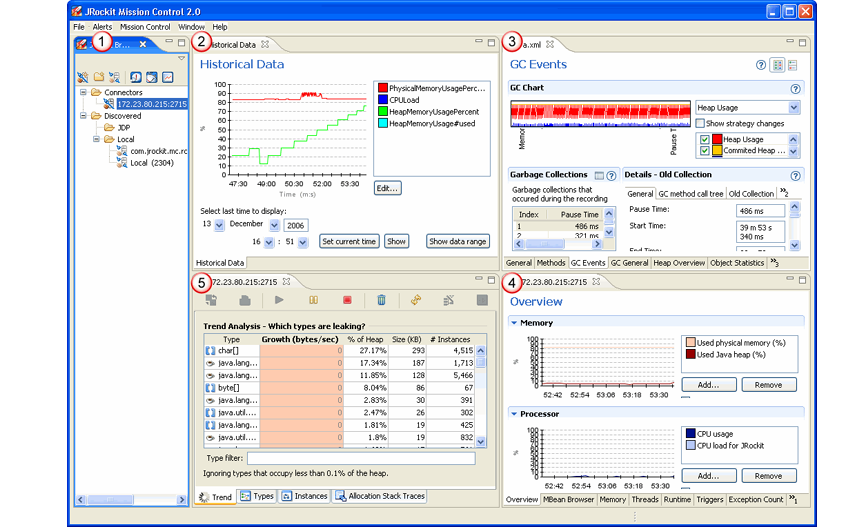Open the month dropdown next to December
This screenshot has height=527, width=867.
tap(274, 225)
